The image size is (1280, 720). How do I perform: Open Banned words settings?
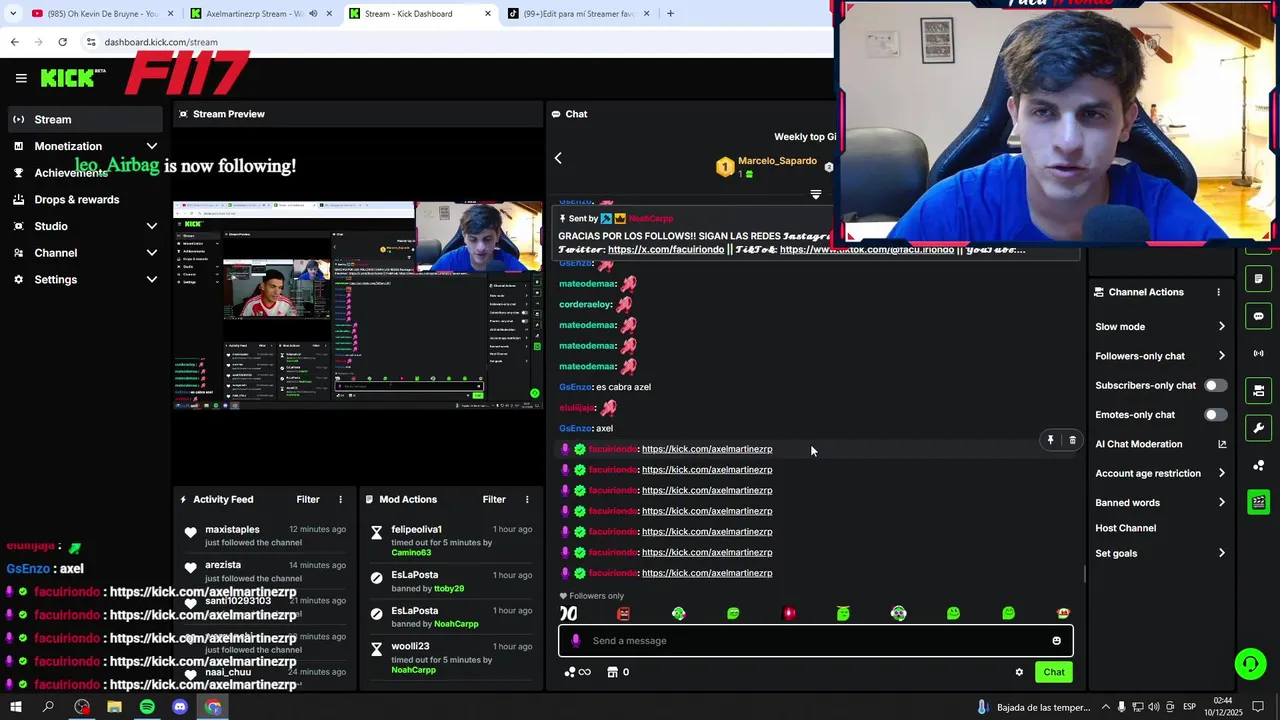(x=1160, y=502)
